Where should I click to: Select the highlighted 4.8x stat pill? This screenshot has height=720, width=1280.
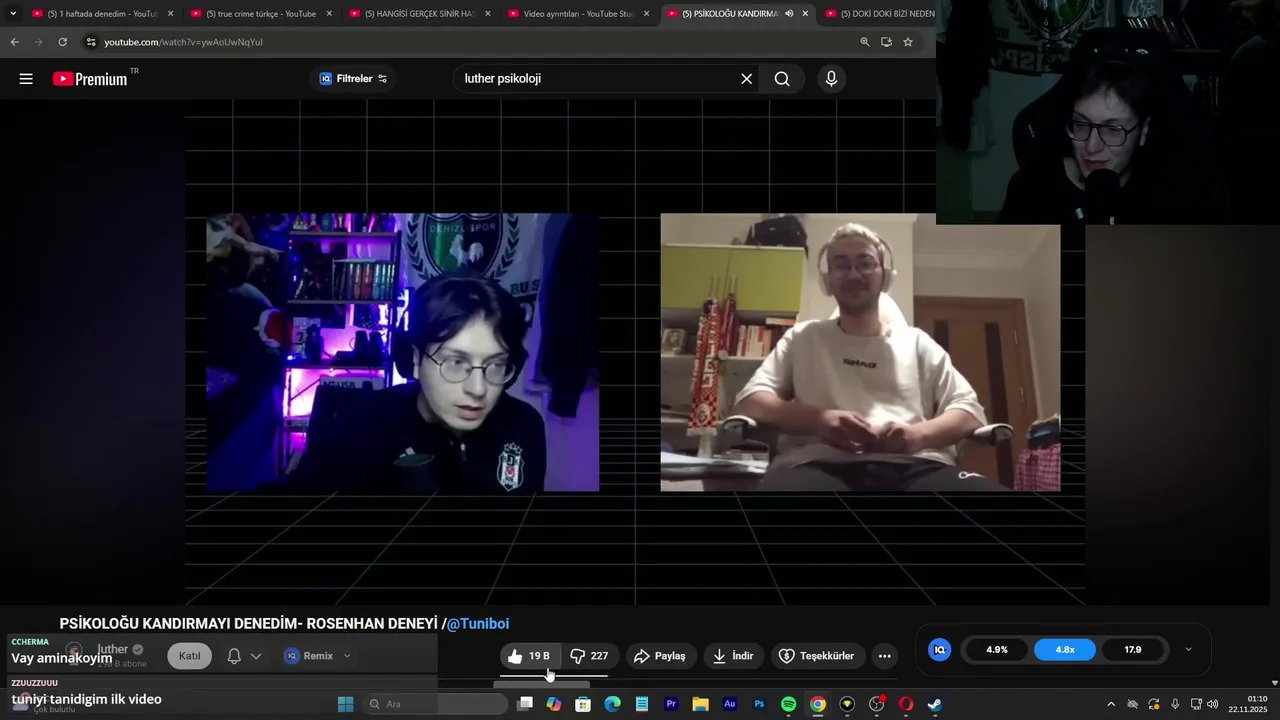coord(1065,650)
